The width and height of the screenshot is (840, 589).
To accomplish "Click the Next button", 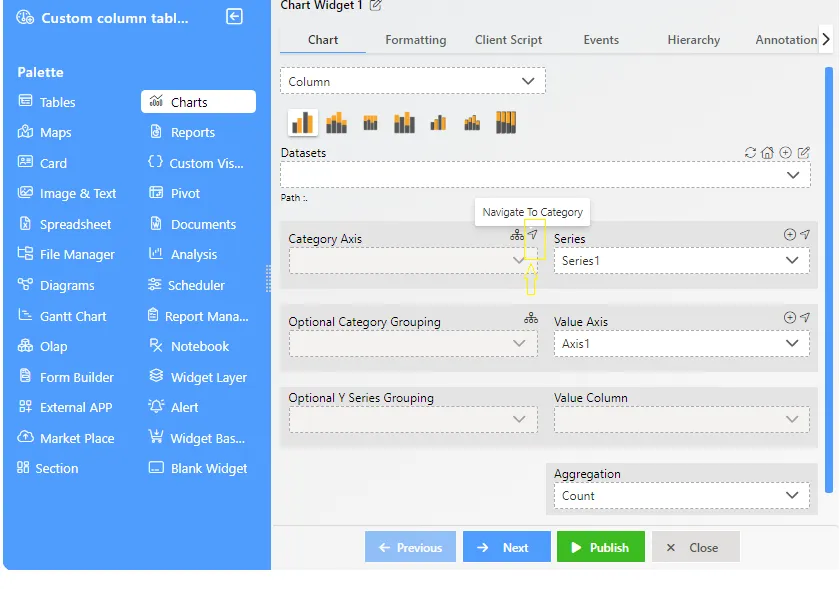I will pos(507,547).
